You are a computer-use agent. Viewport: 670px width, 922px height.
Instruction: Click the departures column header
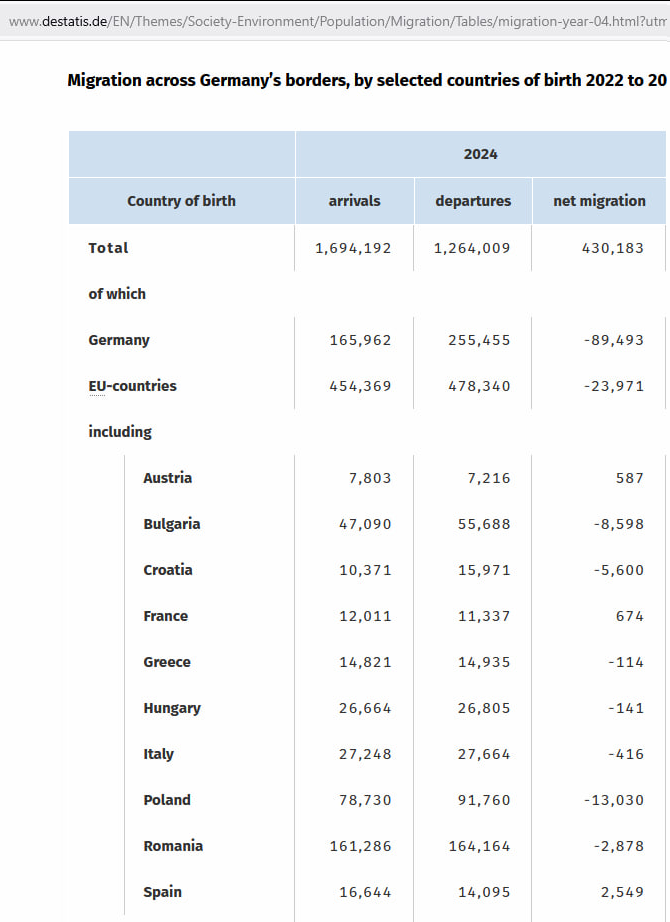(473, 201)
